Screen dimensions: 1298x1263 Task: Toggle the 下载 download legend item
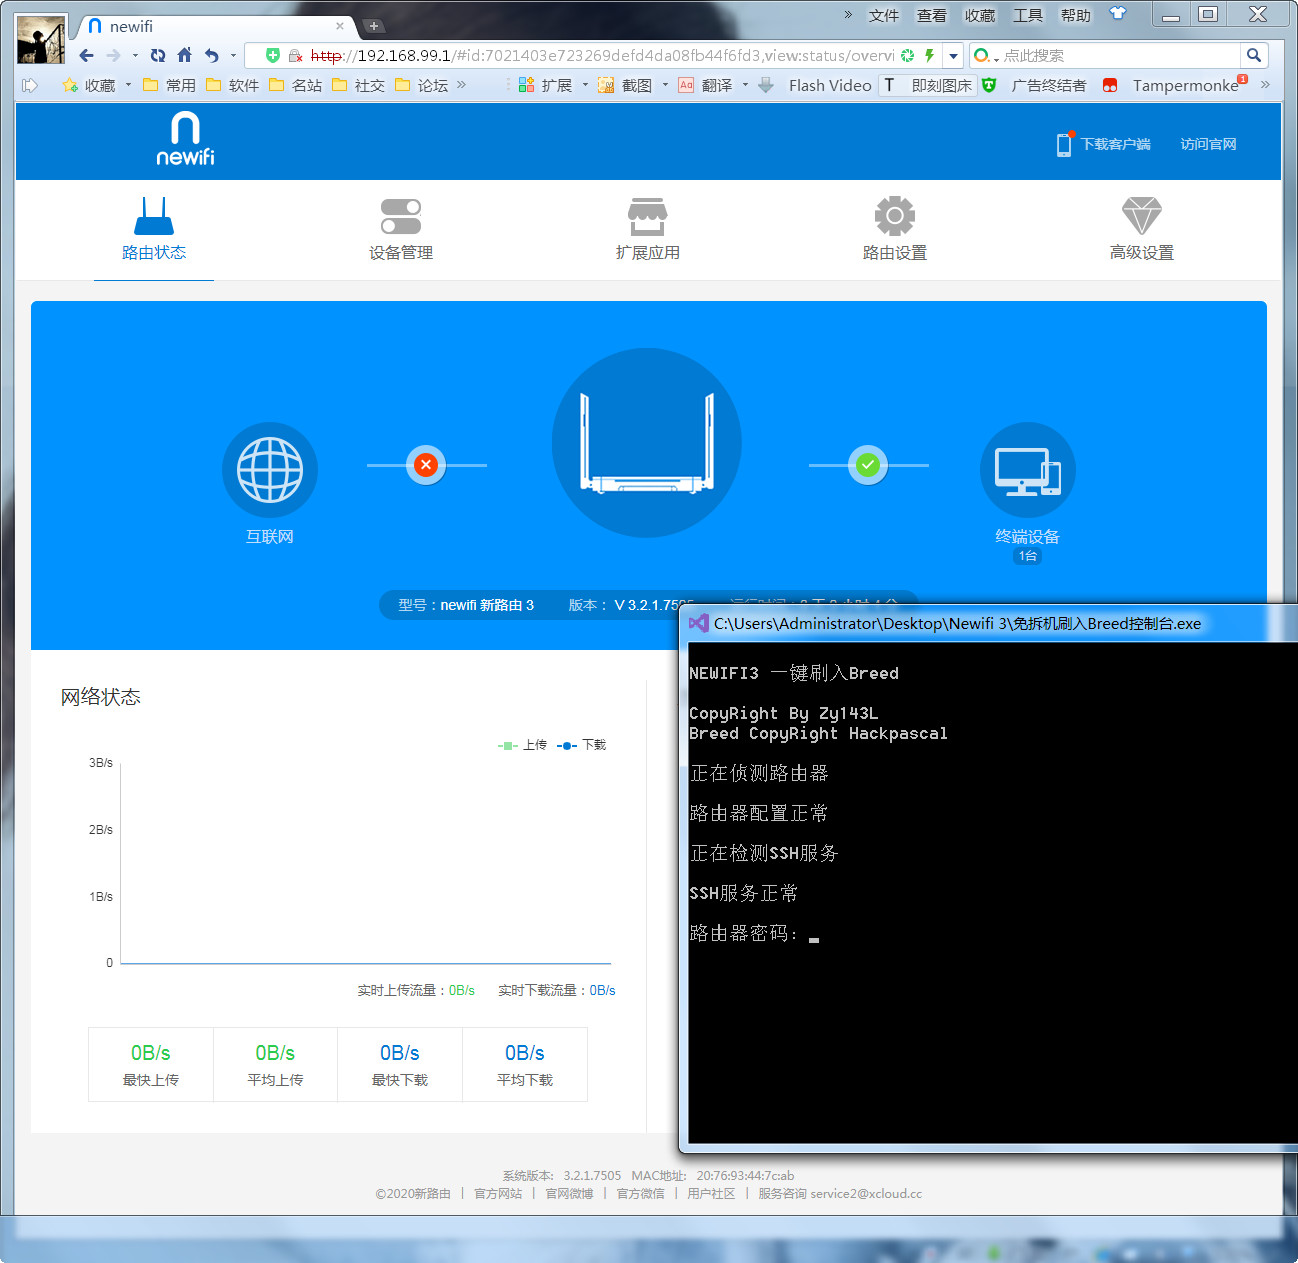click(582, 745)
